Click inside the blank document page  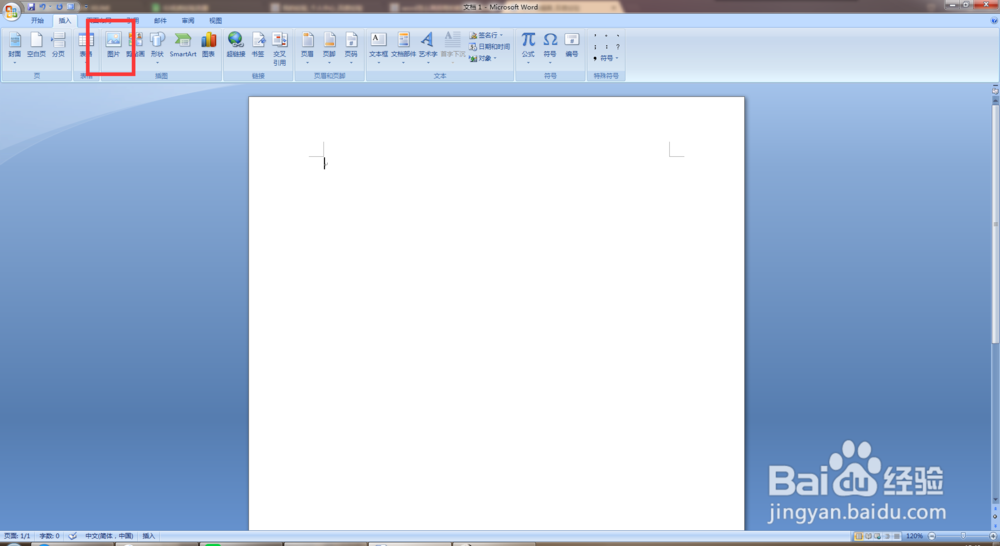coord(496,313)
